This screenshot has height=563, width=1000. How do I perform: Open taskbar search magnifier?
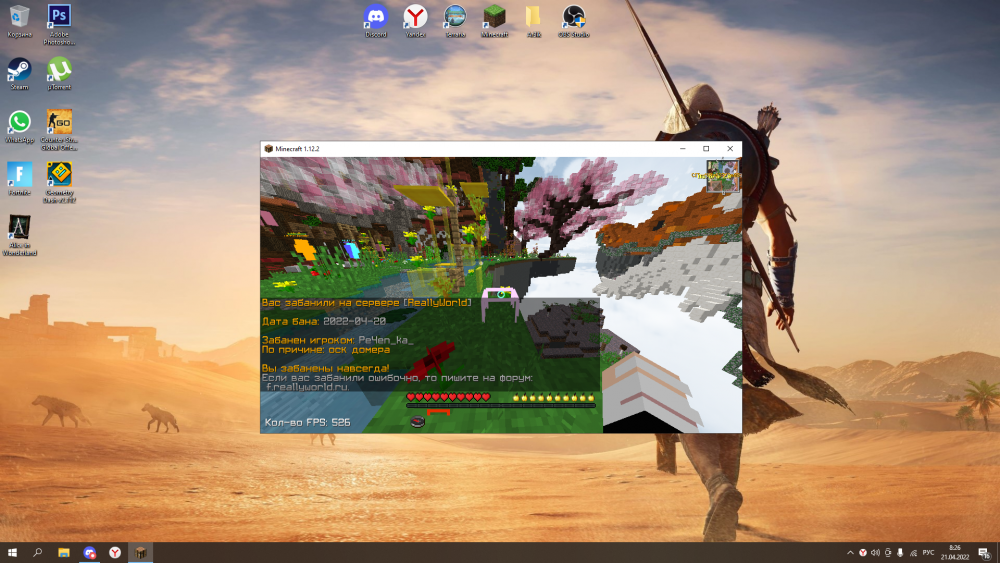tap(38, 552)
